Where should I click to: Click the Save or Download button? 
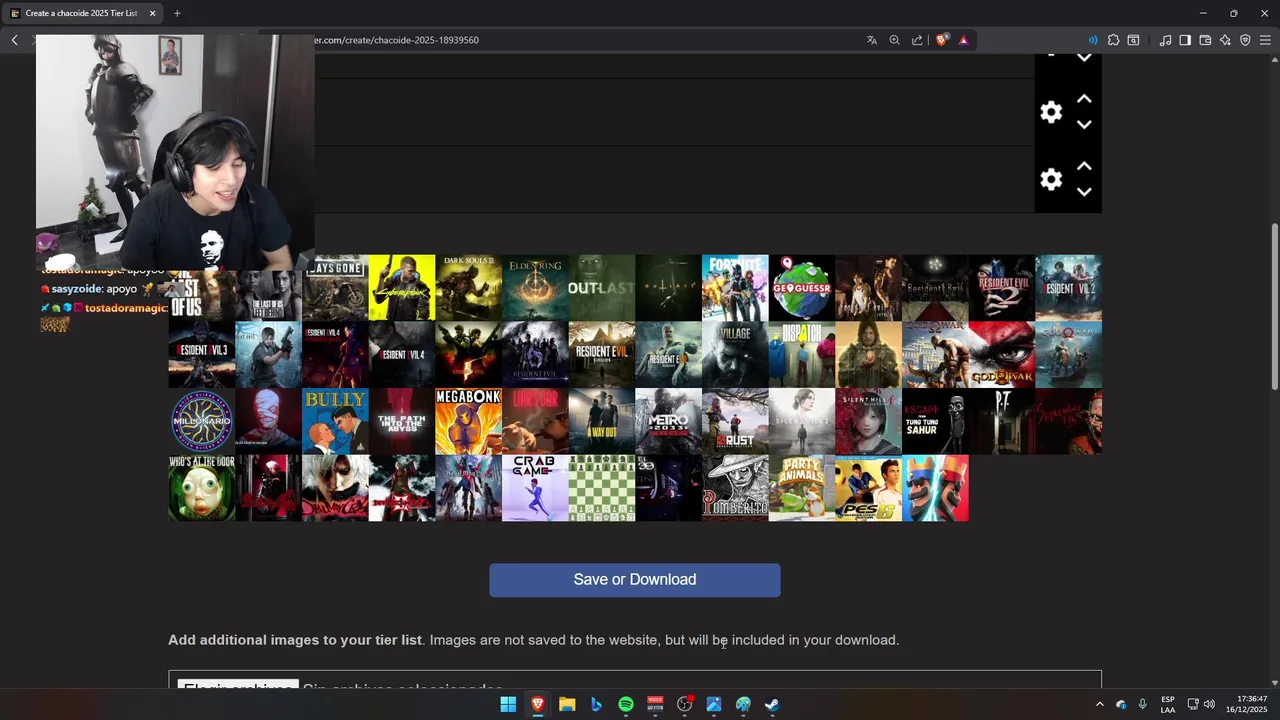point(635,580)
